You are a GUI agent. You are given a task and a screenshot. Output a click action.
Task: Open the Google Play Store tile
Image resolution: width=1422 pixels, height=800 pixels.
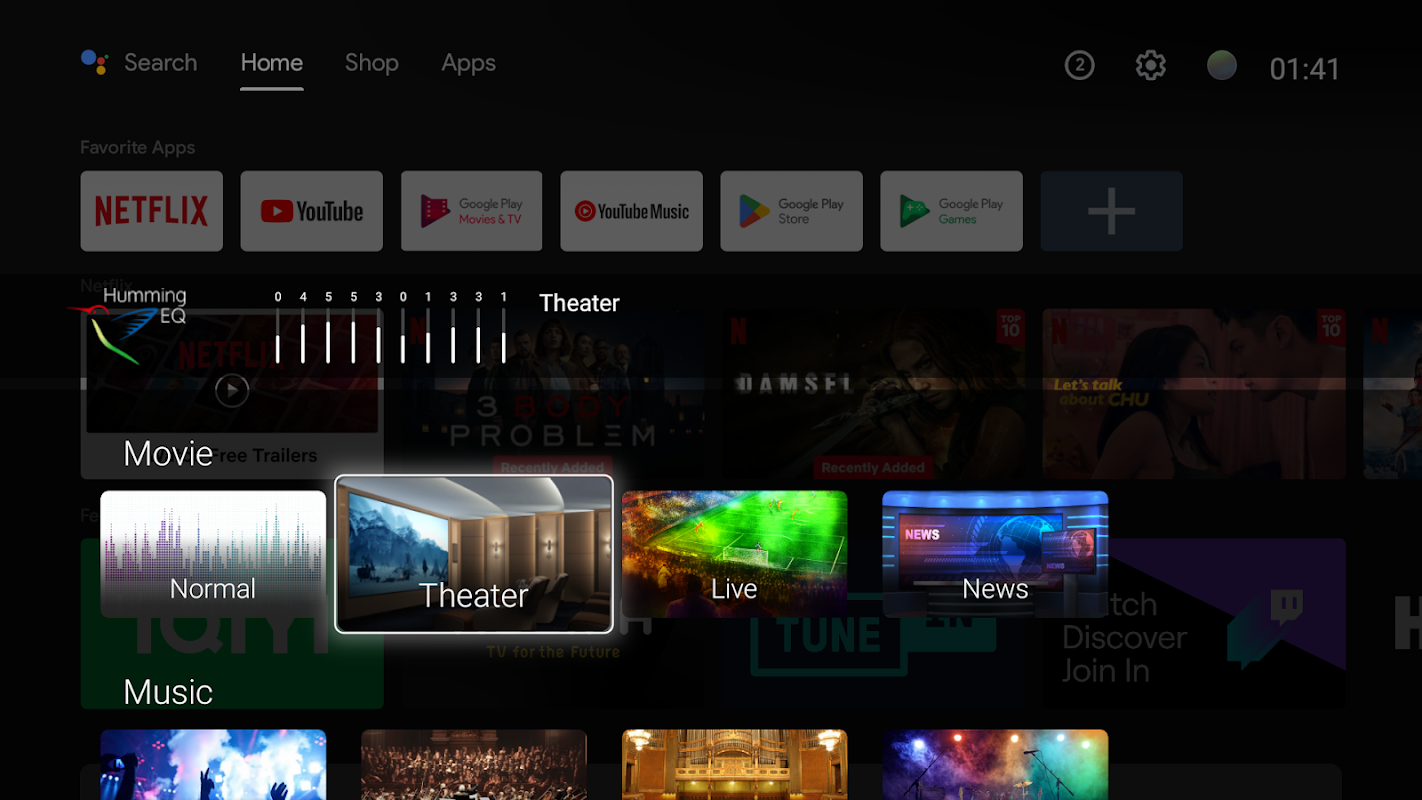pos(792,211)
